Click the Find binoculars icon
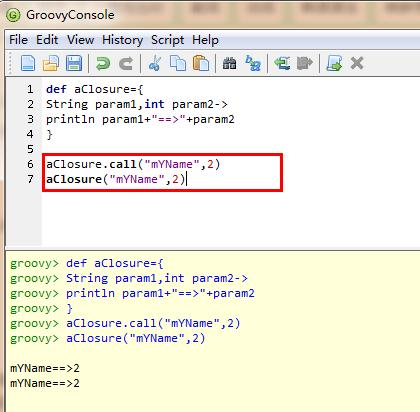The image size is (420, 412). click(x=229, y=63)
